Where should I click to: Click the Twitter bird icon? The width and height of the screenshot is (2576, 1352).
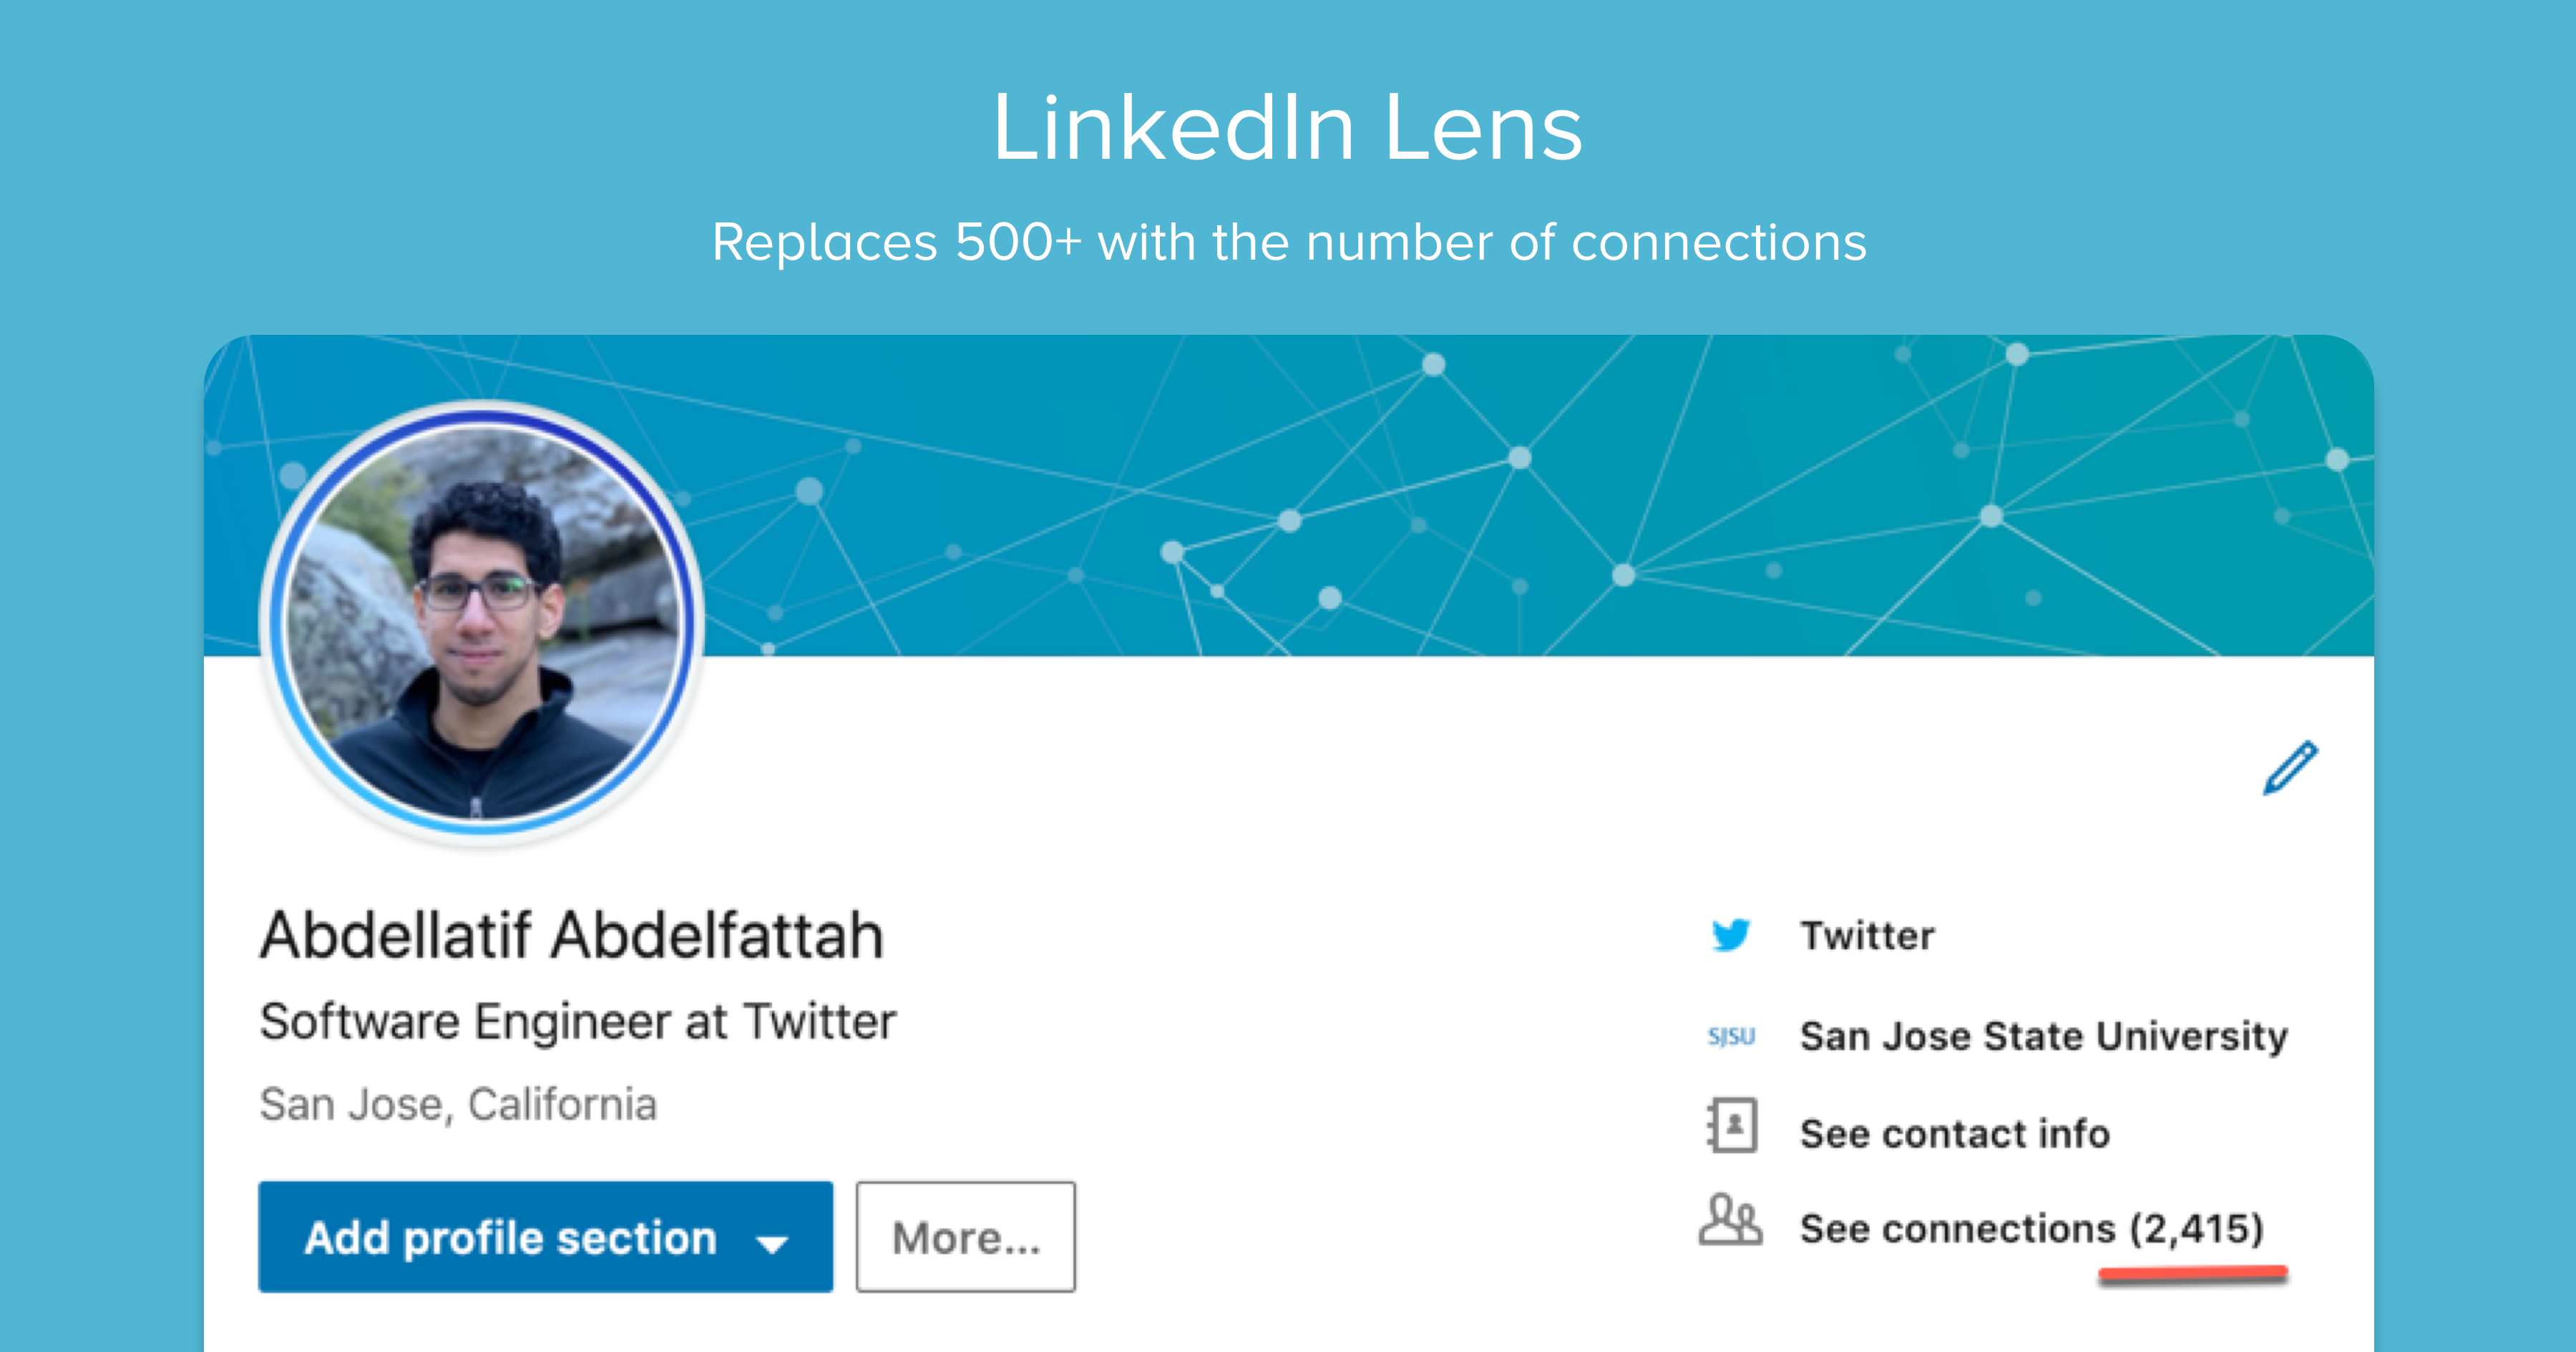tap(1733, 934)
